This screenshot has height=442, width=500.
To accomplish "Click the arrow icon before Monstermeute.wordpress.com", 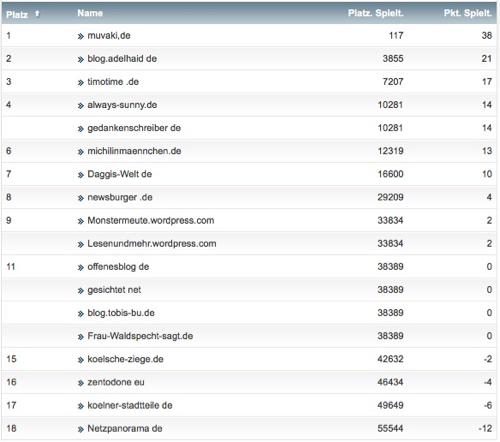I will pyautogui.click(x=80, y=221).
